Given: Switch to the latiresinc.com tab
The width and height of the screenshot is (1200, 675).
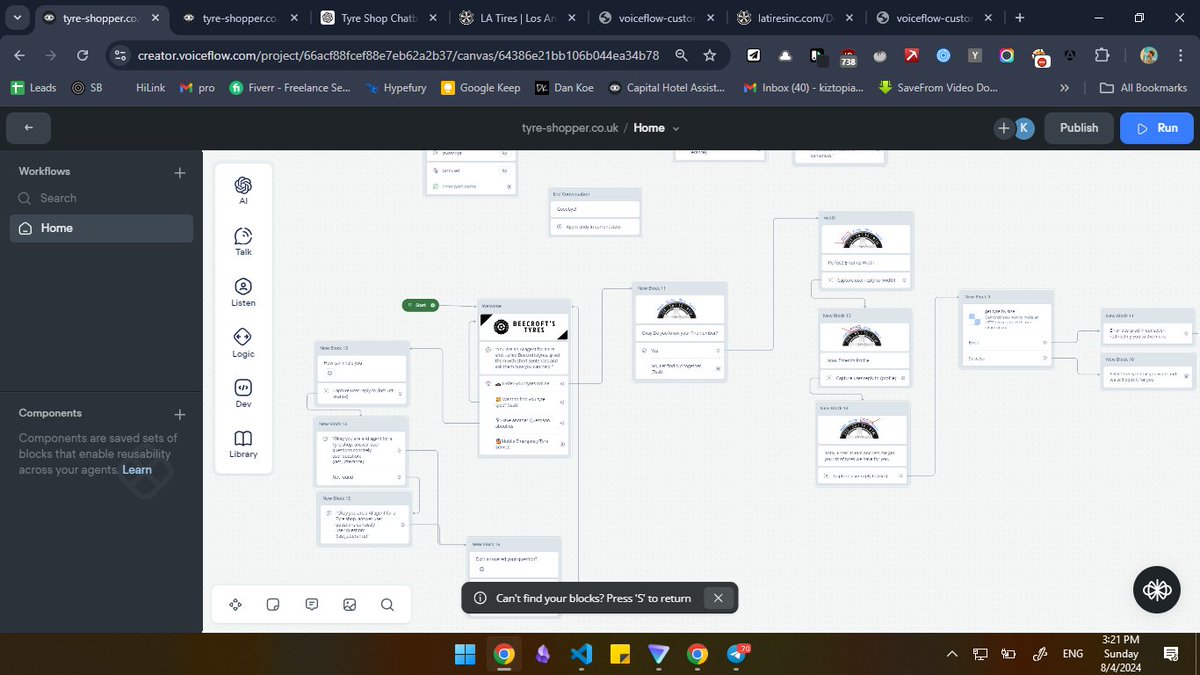Looking at the screenshot, I should click(793, 18).
